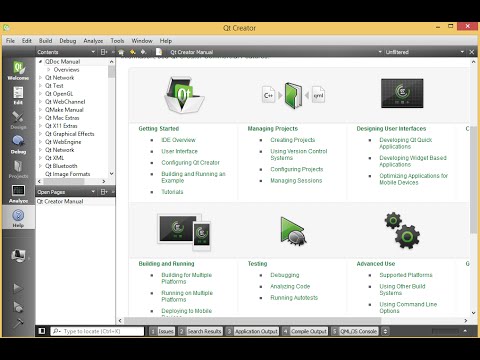Click the help page vertical scrollbar
Image resolution: width=480 pixels, height=360 pixels.
(x=473, y=180)
